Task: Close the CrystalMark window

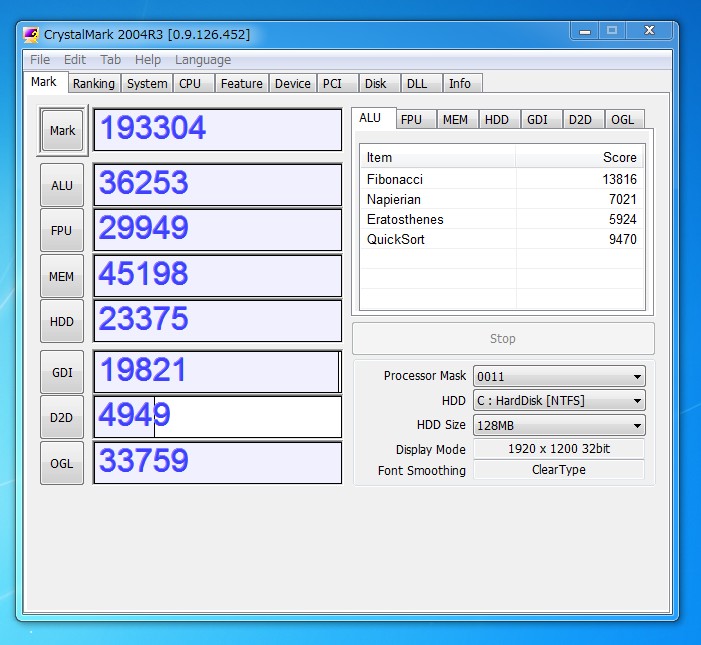Action: [x=649, y=31]
